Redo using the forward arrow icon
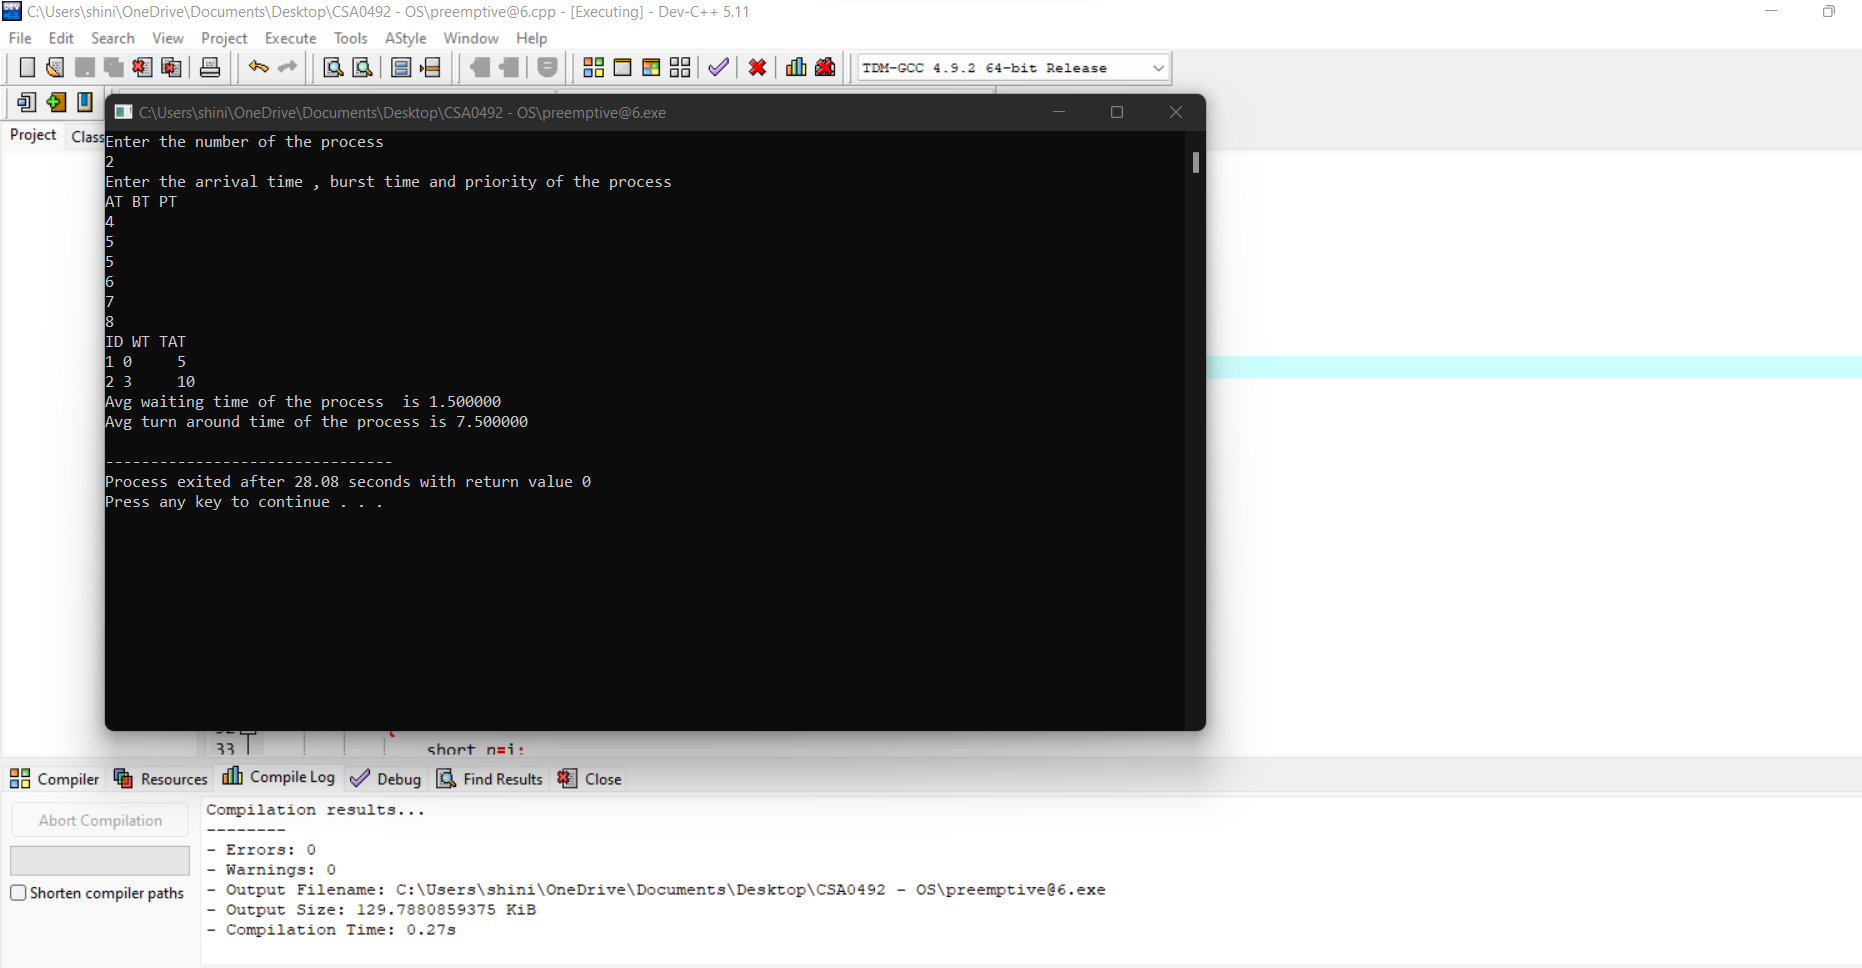 click(288, 67)
